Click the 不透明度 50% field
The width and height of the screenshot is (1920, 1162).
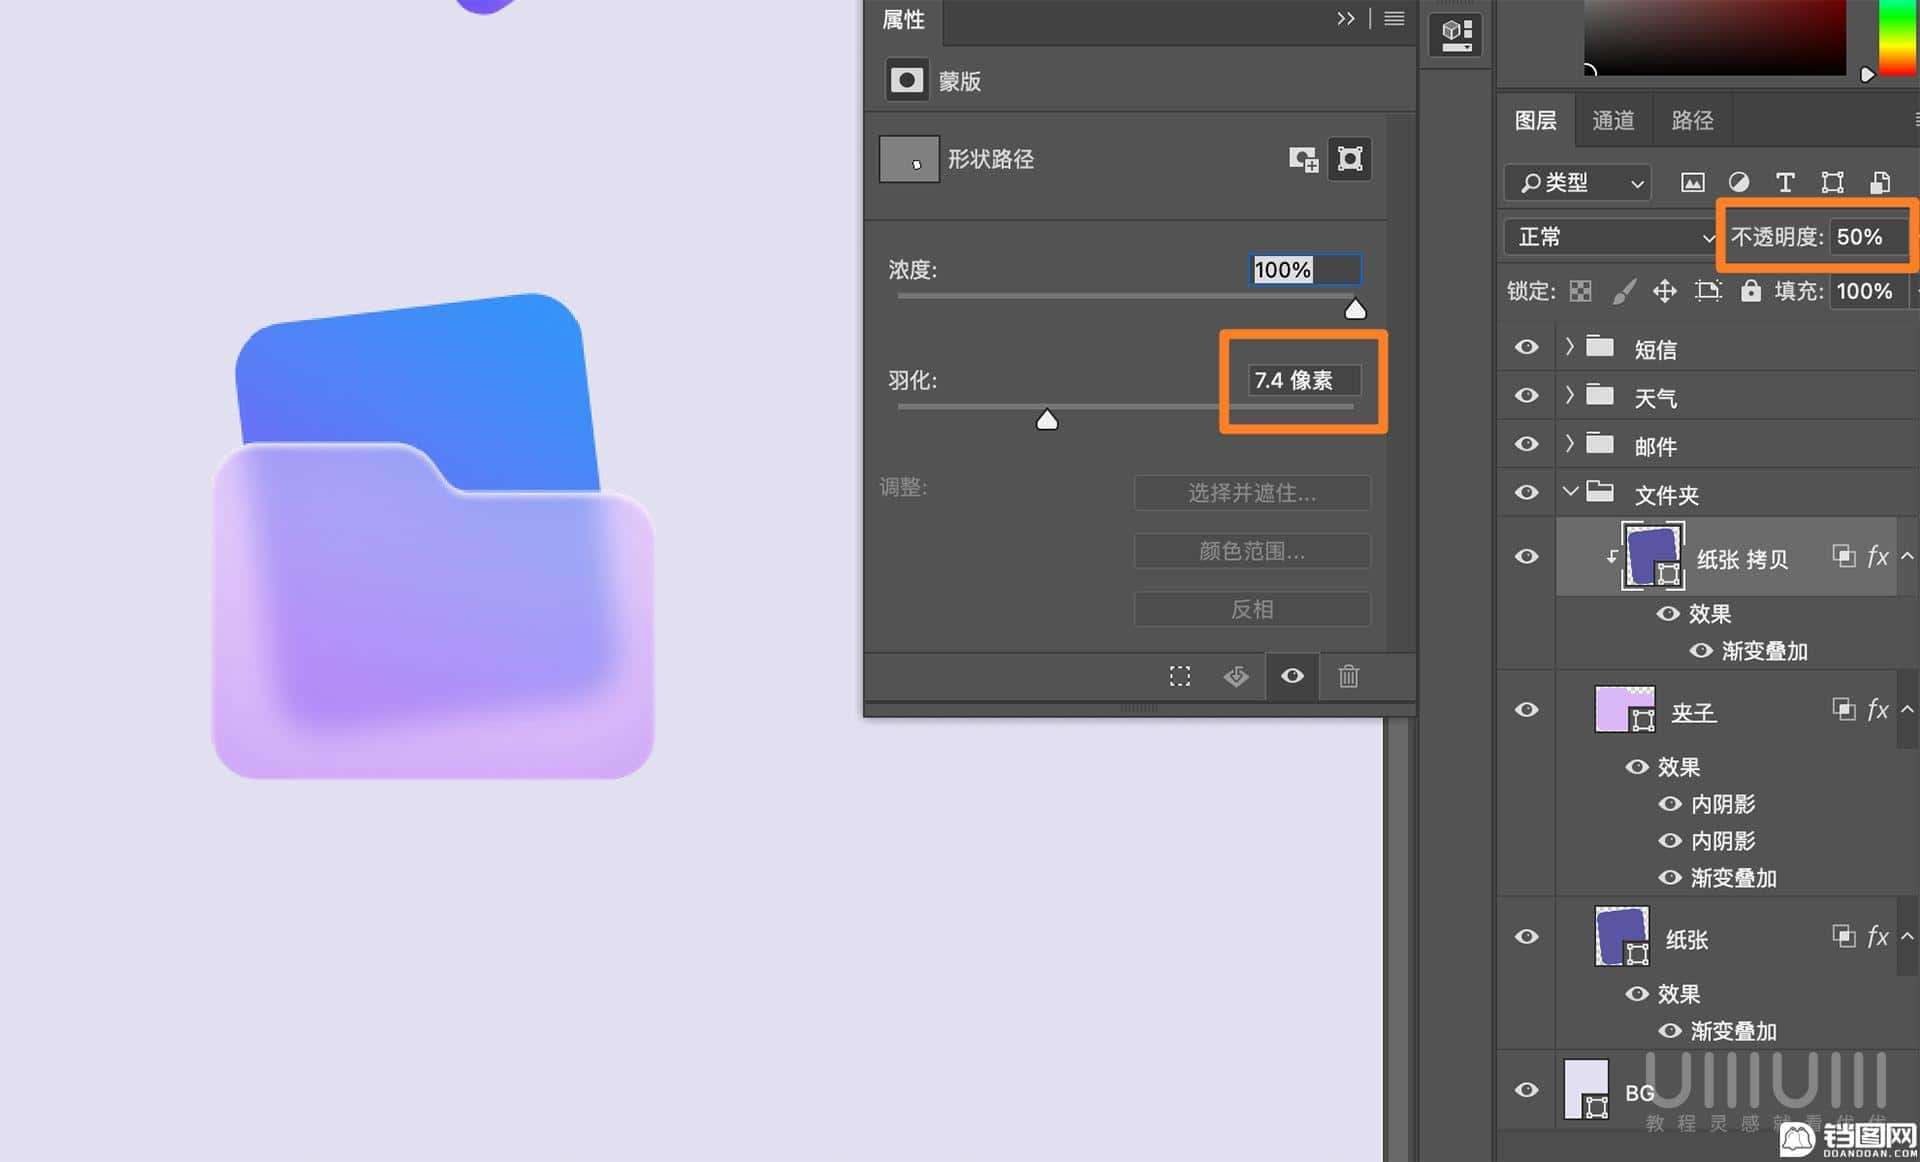(1868, 237)
